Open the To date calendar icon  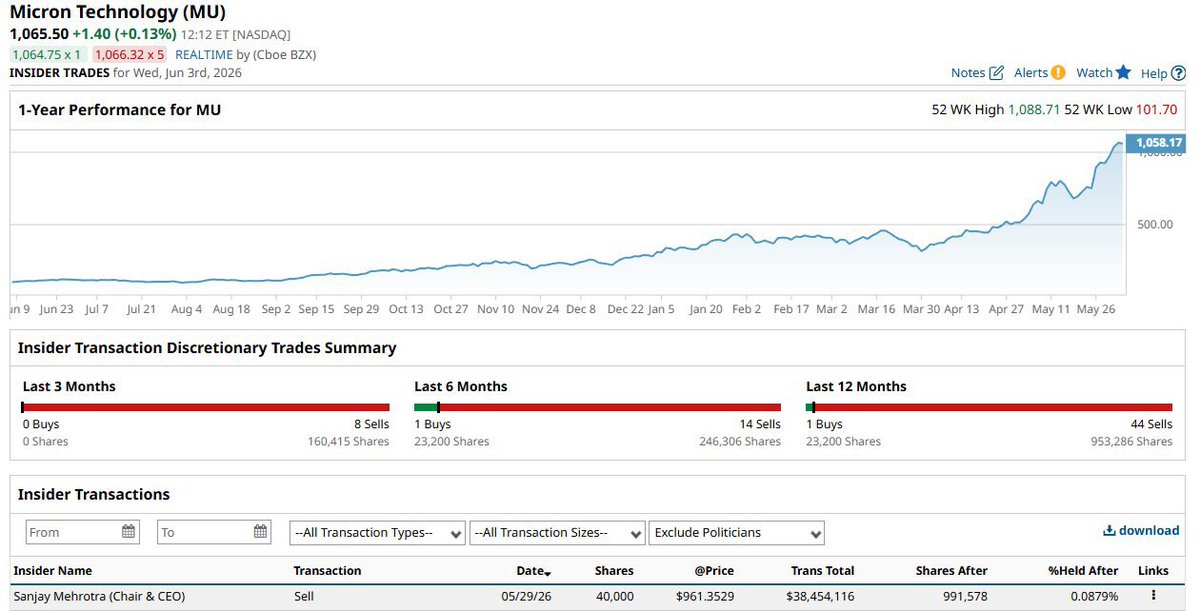(x=260, y=532)
